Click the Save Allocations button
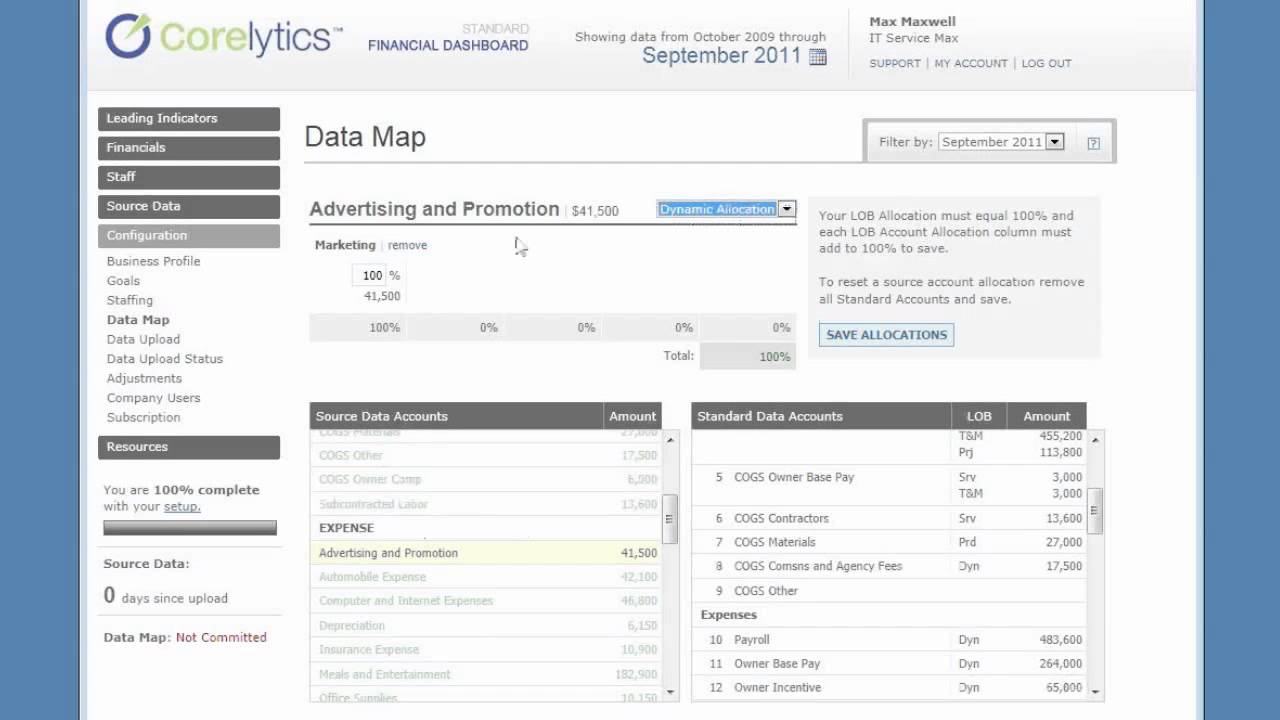The image size is (1280, 720). pyautogui.click(x=886, y=335)
